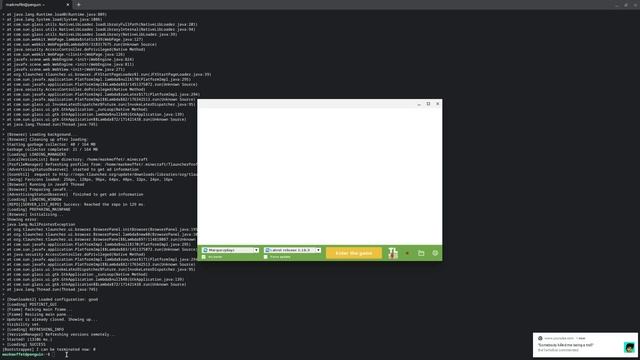Click the TL logo icon in launcher
This screenshot has width=640, height=360.
point(393,253)
